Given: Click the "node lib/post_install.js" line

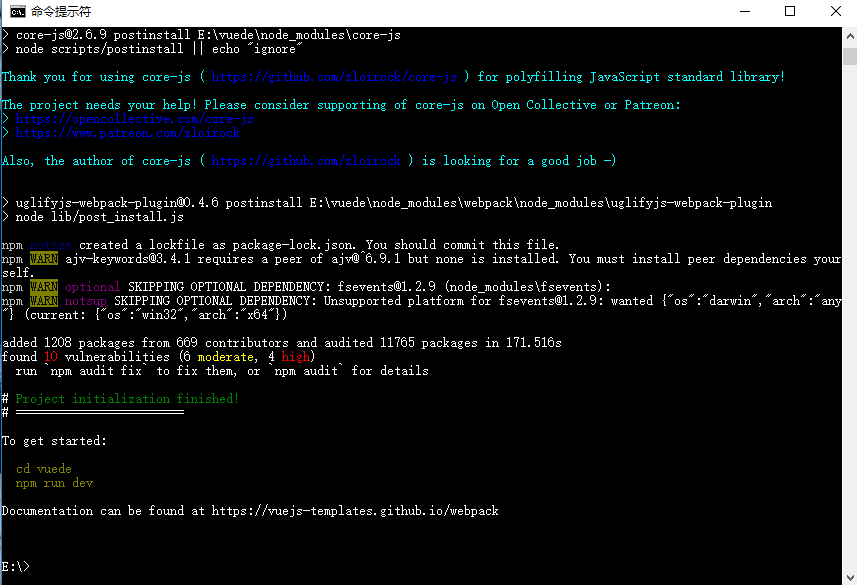Looking at the screenshot, I should (x=99, y=217).
